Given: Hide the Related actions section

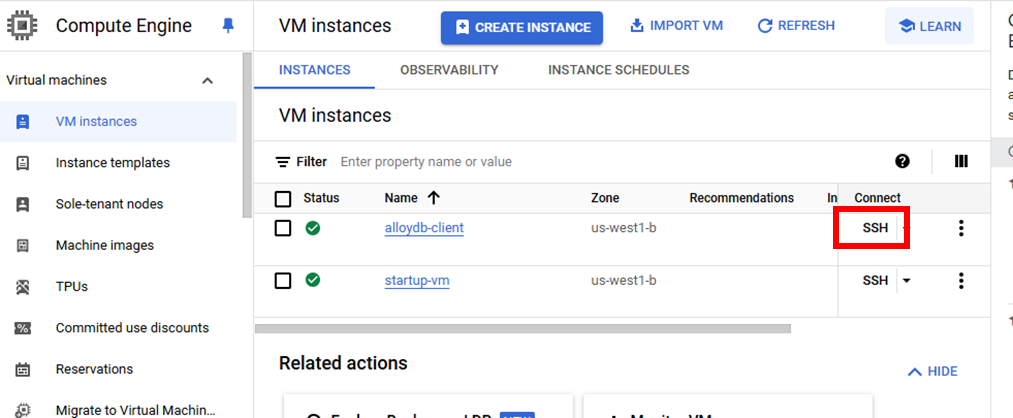Looking at the screenshot, I should click(932, 371).
